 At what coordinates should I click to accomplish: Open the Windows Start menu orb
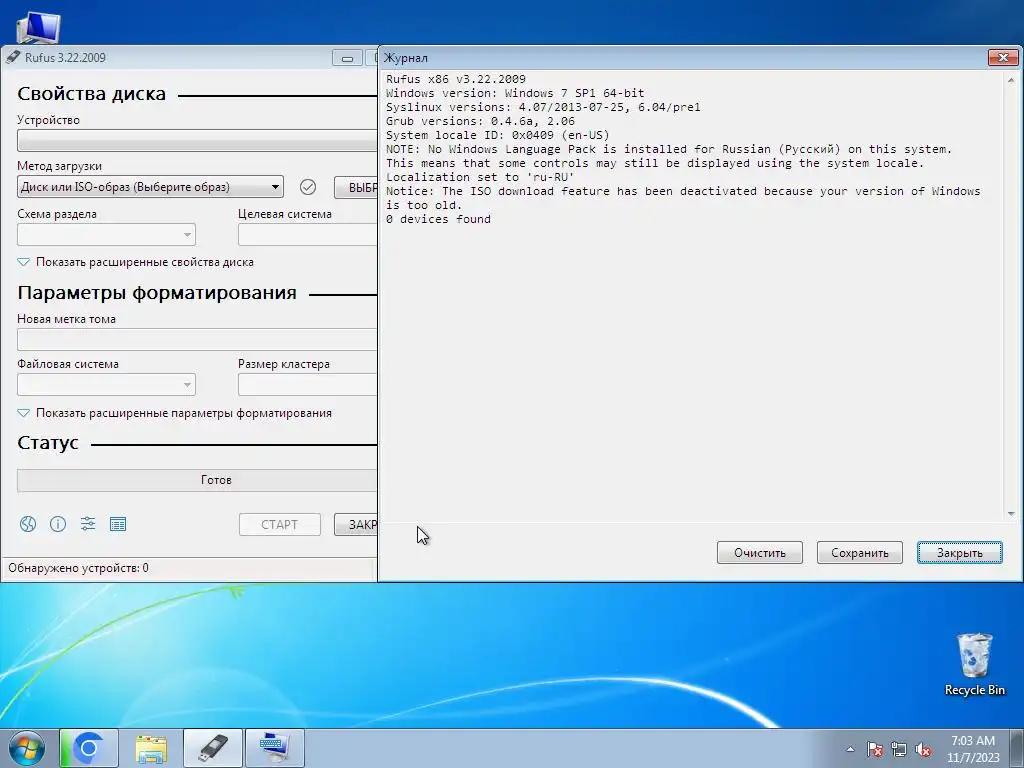point(27,748)
